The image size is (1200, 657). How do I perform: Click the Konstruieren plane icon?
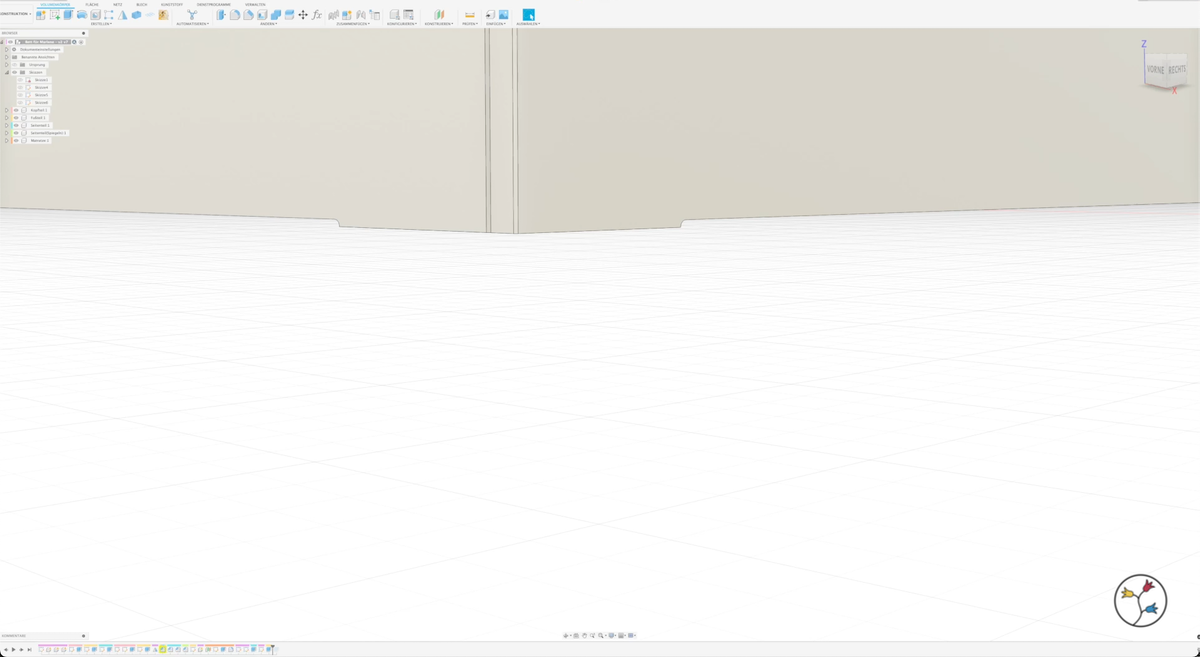pos(439,15)
